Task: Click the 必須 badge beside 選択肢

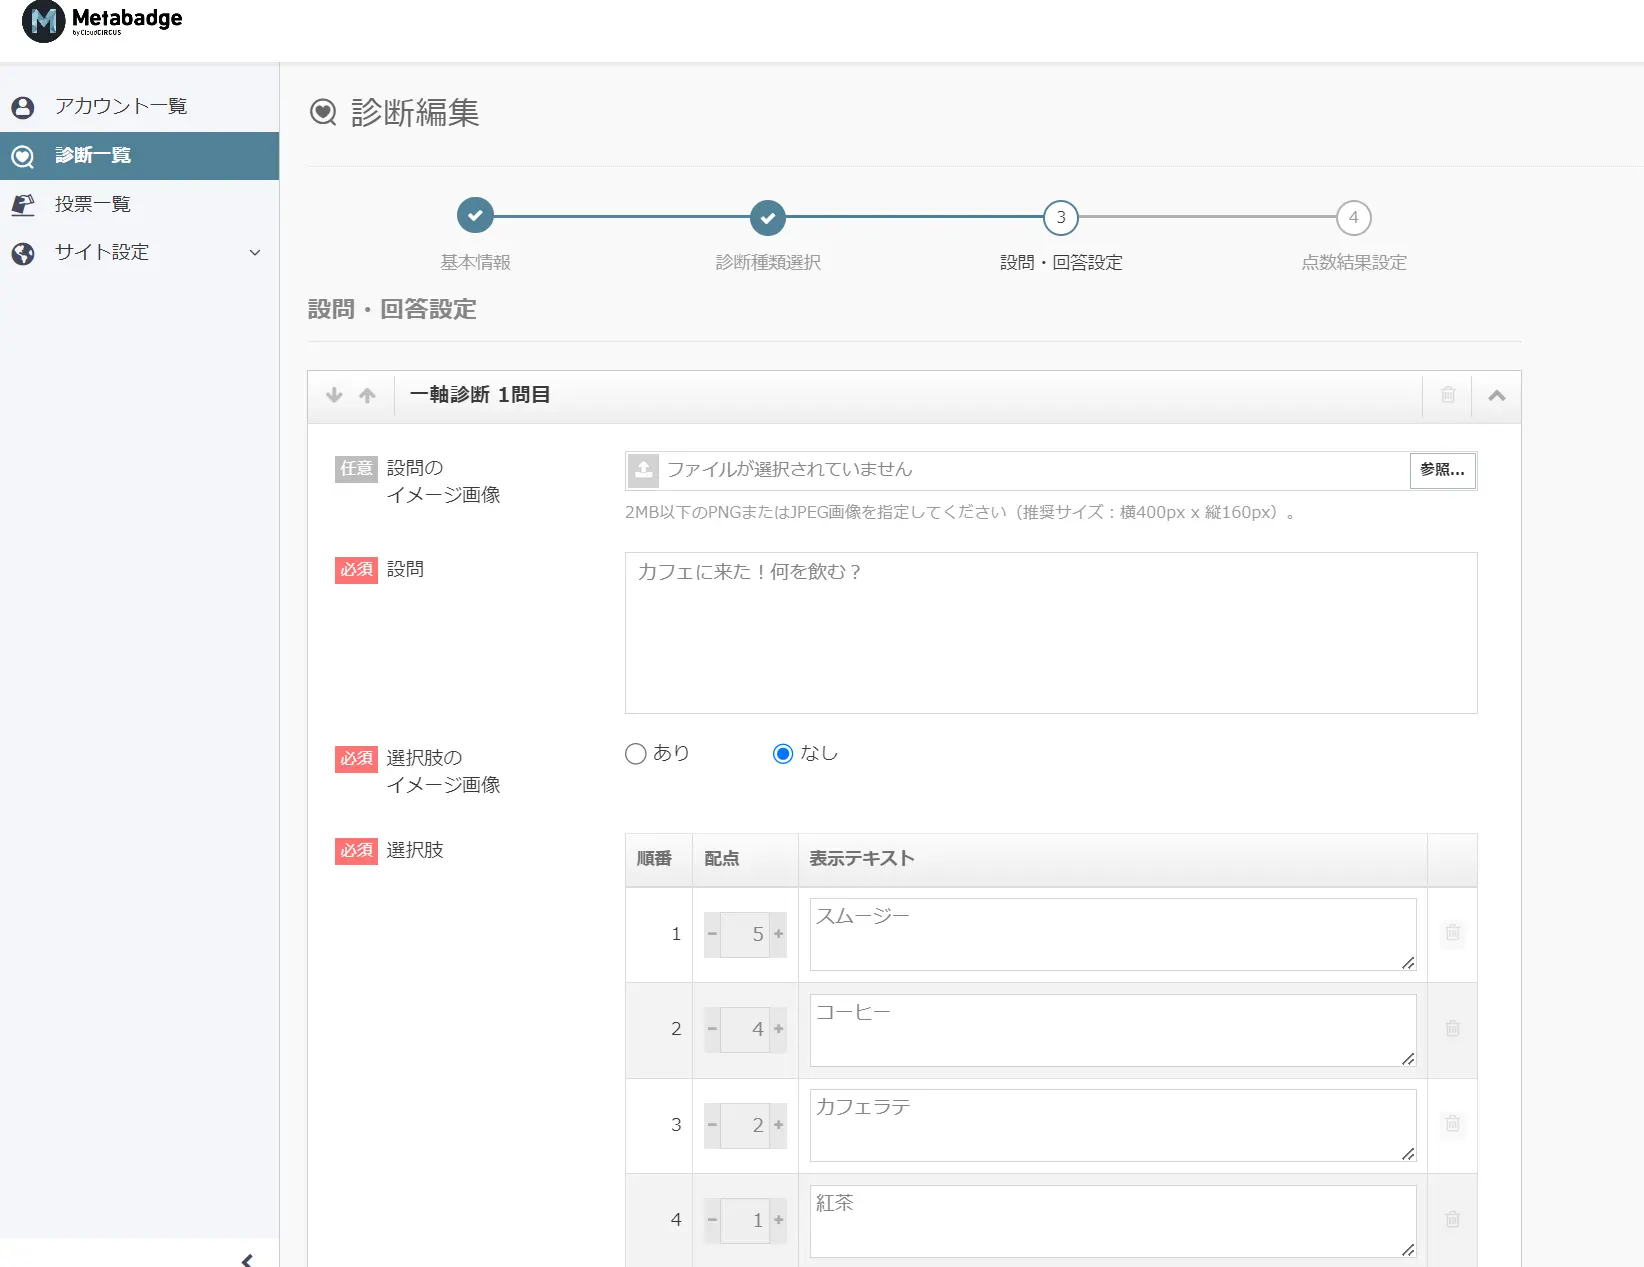Action: (x=356, y=851)
